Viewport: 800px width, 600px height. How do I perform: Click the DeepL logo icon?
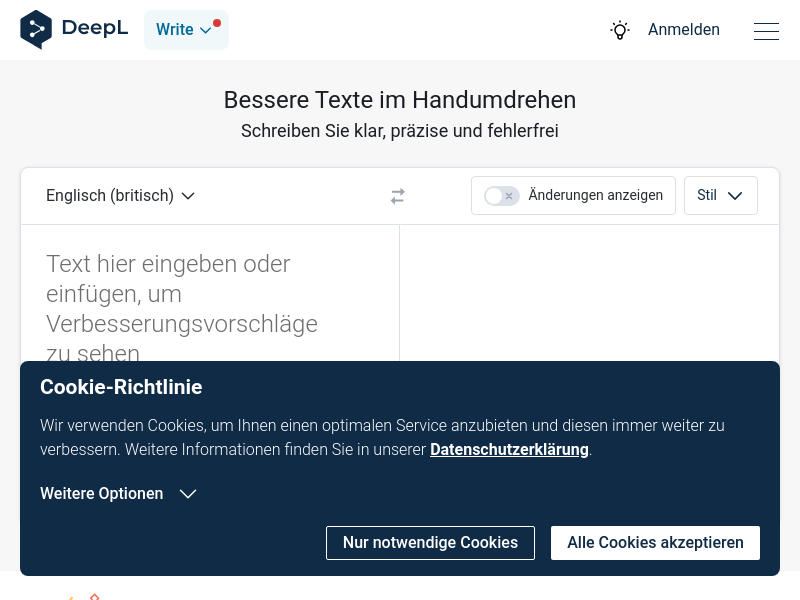36,29
